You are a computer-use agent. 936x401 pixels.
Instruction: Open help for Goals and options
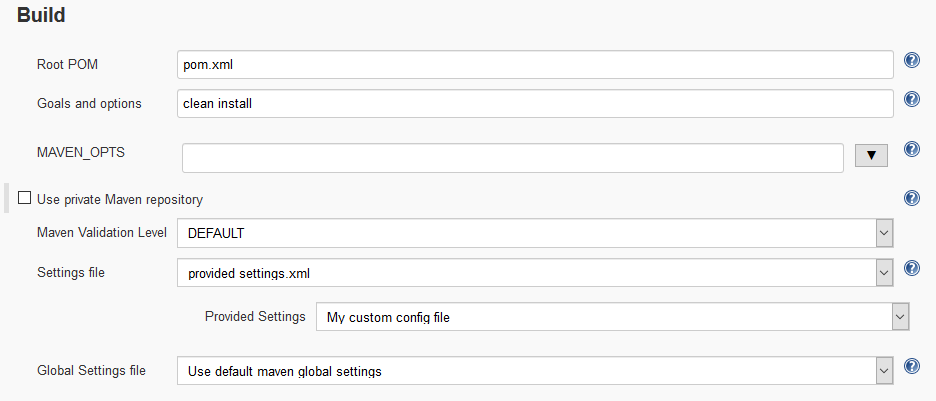point(911,99)
